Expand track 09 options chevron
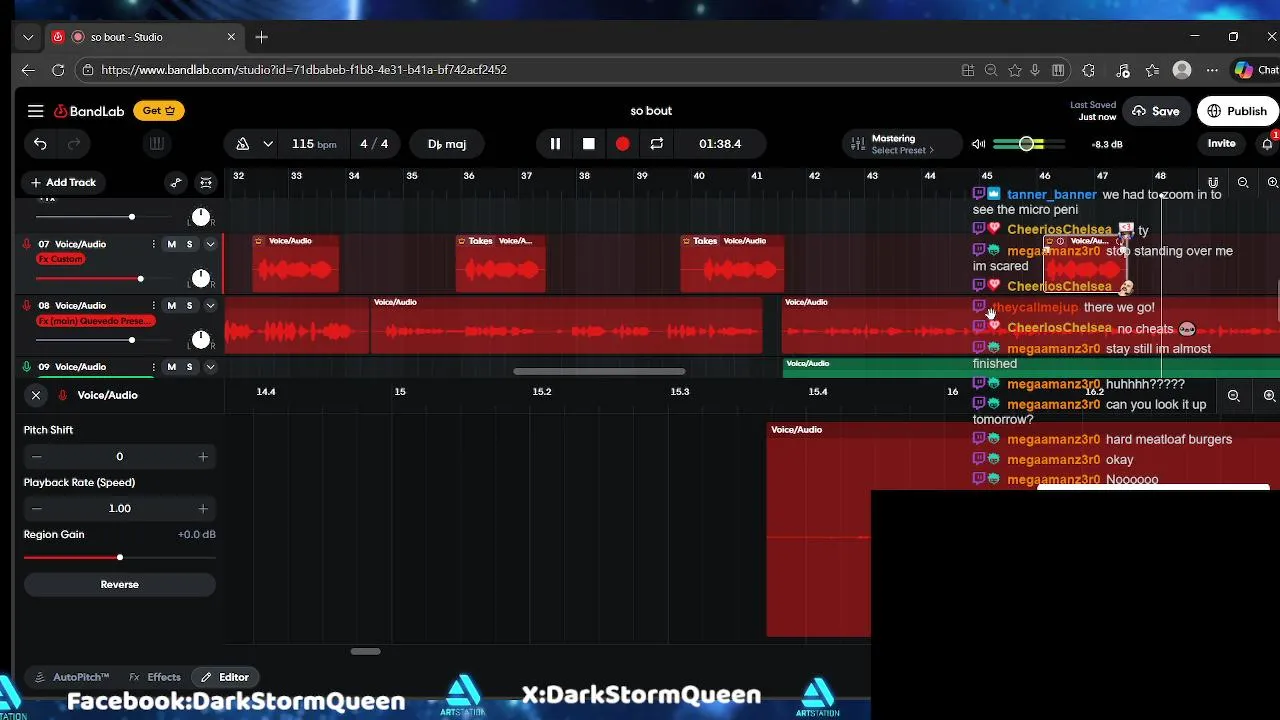The width and height of the screenshot is (1280, 720). pyautogui.click(x=210, y=367)
